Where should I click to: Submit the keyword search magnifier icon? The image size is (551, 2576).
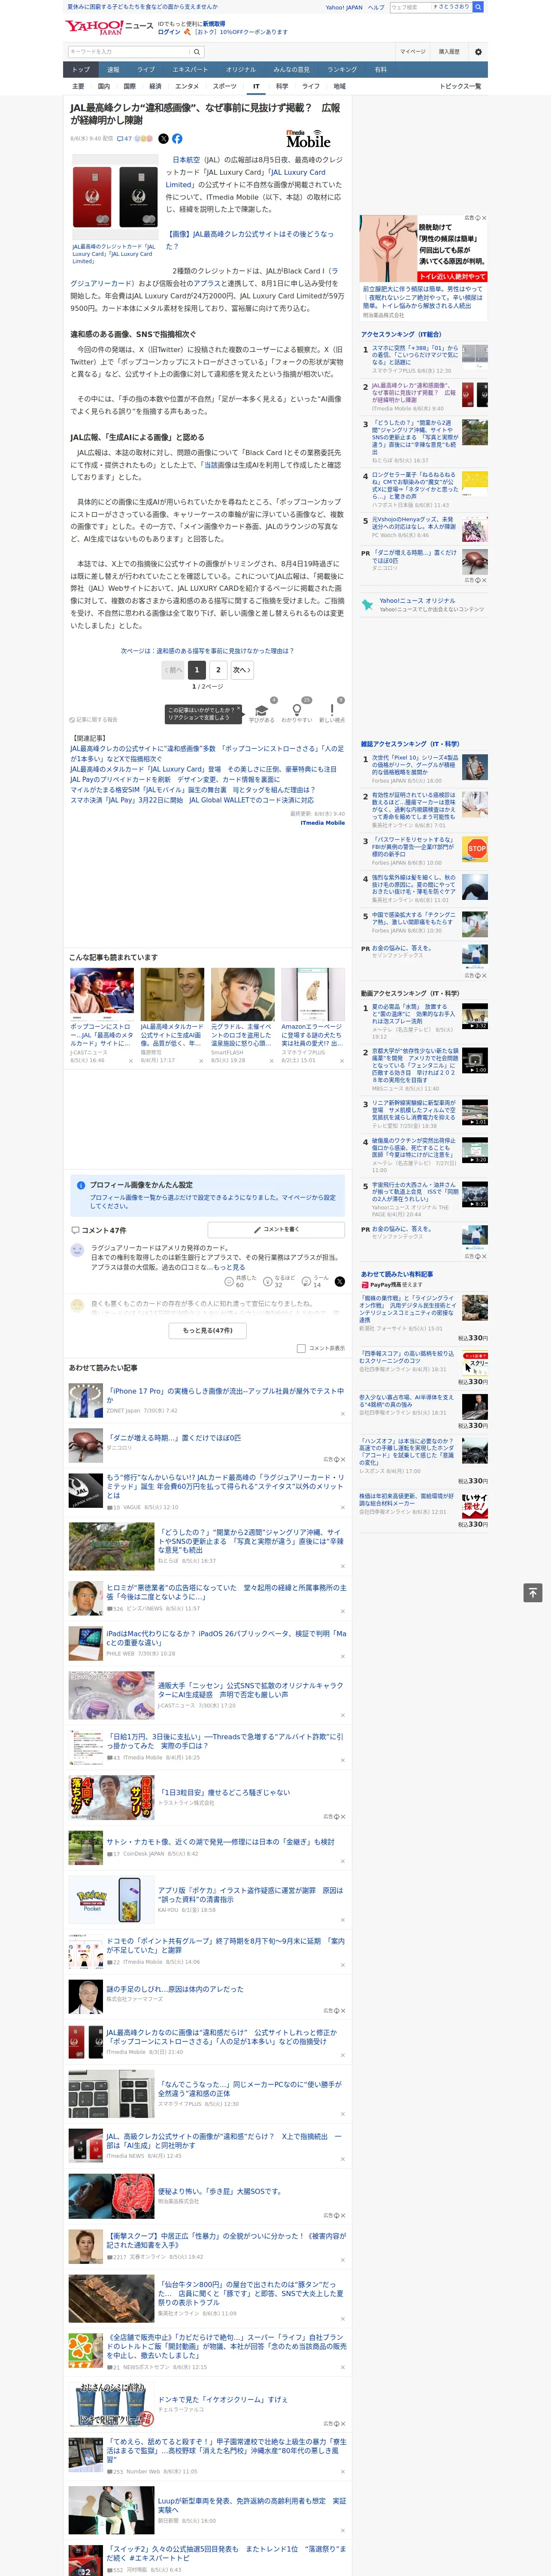coord(196,52)
